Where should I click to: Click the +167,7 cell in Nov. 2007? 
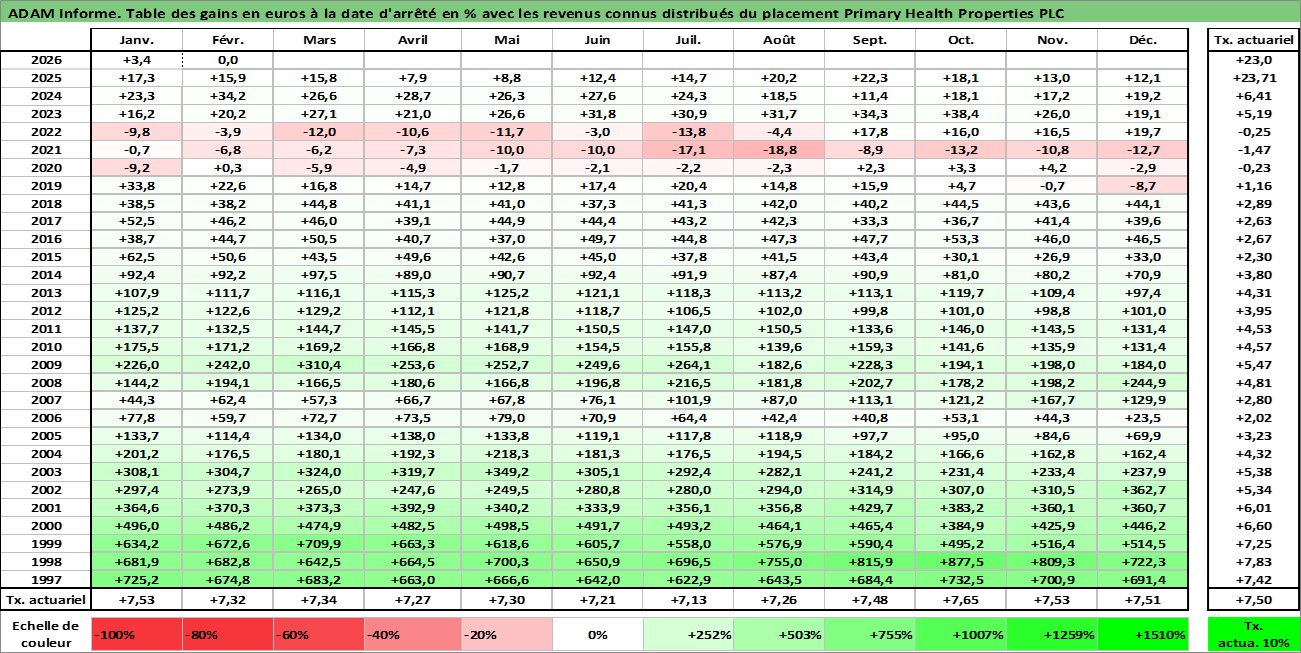[x=1051, y=400]
